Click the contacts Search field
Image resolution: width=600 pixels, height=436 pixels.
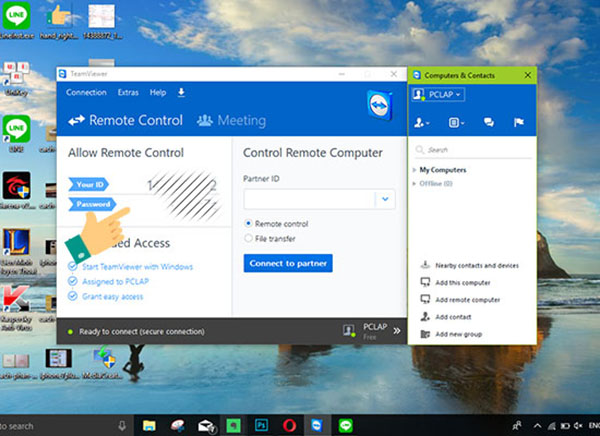[x=473, y=150]
